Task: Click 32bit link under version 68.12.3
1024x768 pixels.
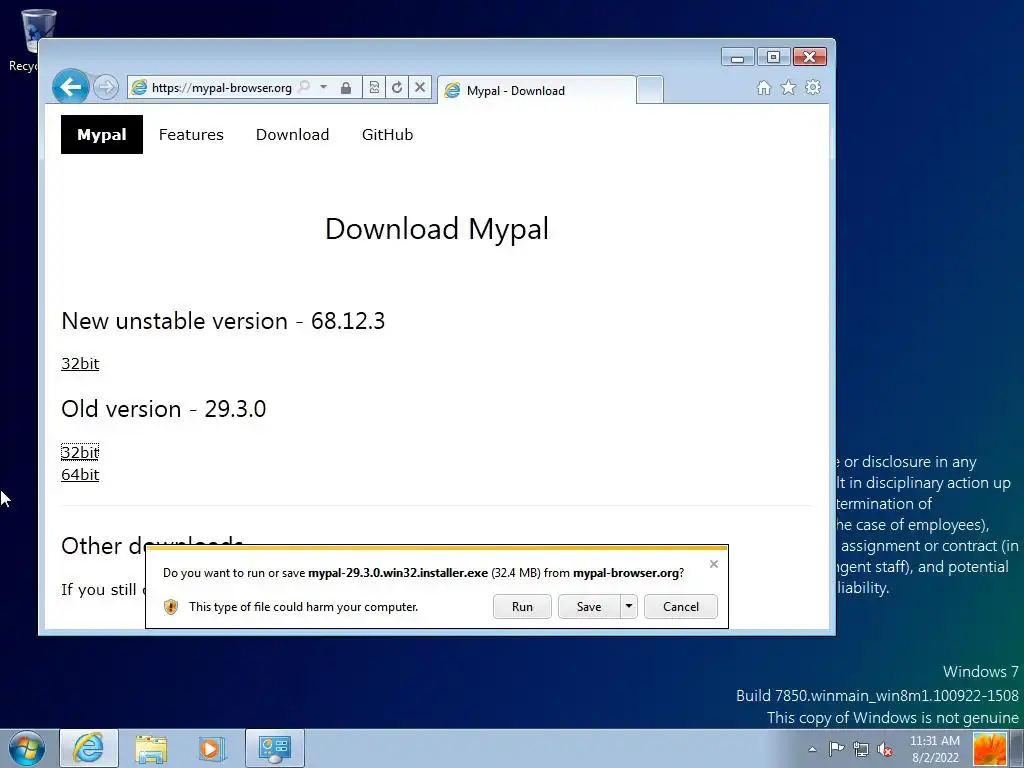Action: 80,364
